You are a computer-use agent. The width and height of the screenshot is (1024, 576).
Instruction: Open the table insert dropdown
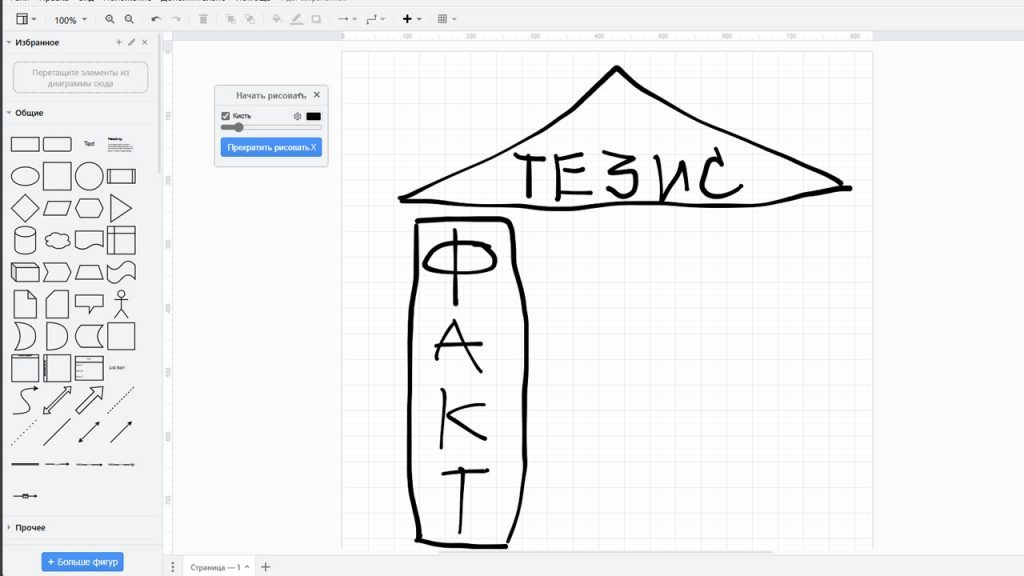click(447, 20)
